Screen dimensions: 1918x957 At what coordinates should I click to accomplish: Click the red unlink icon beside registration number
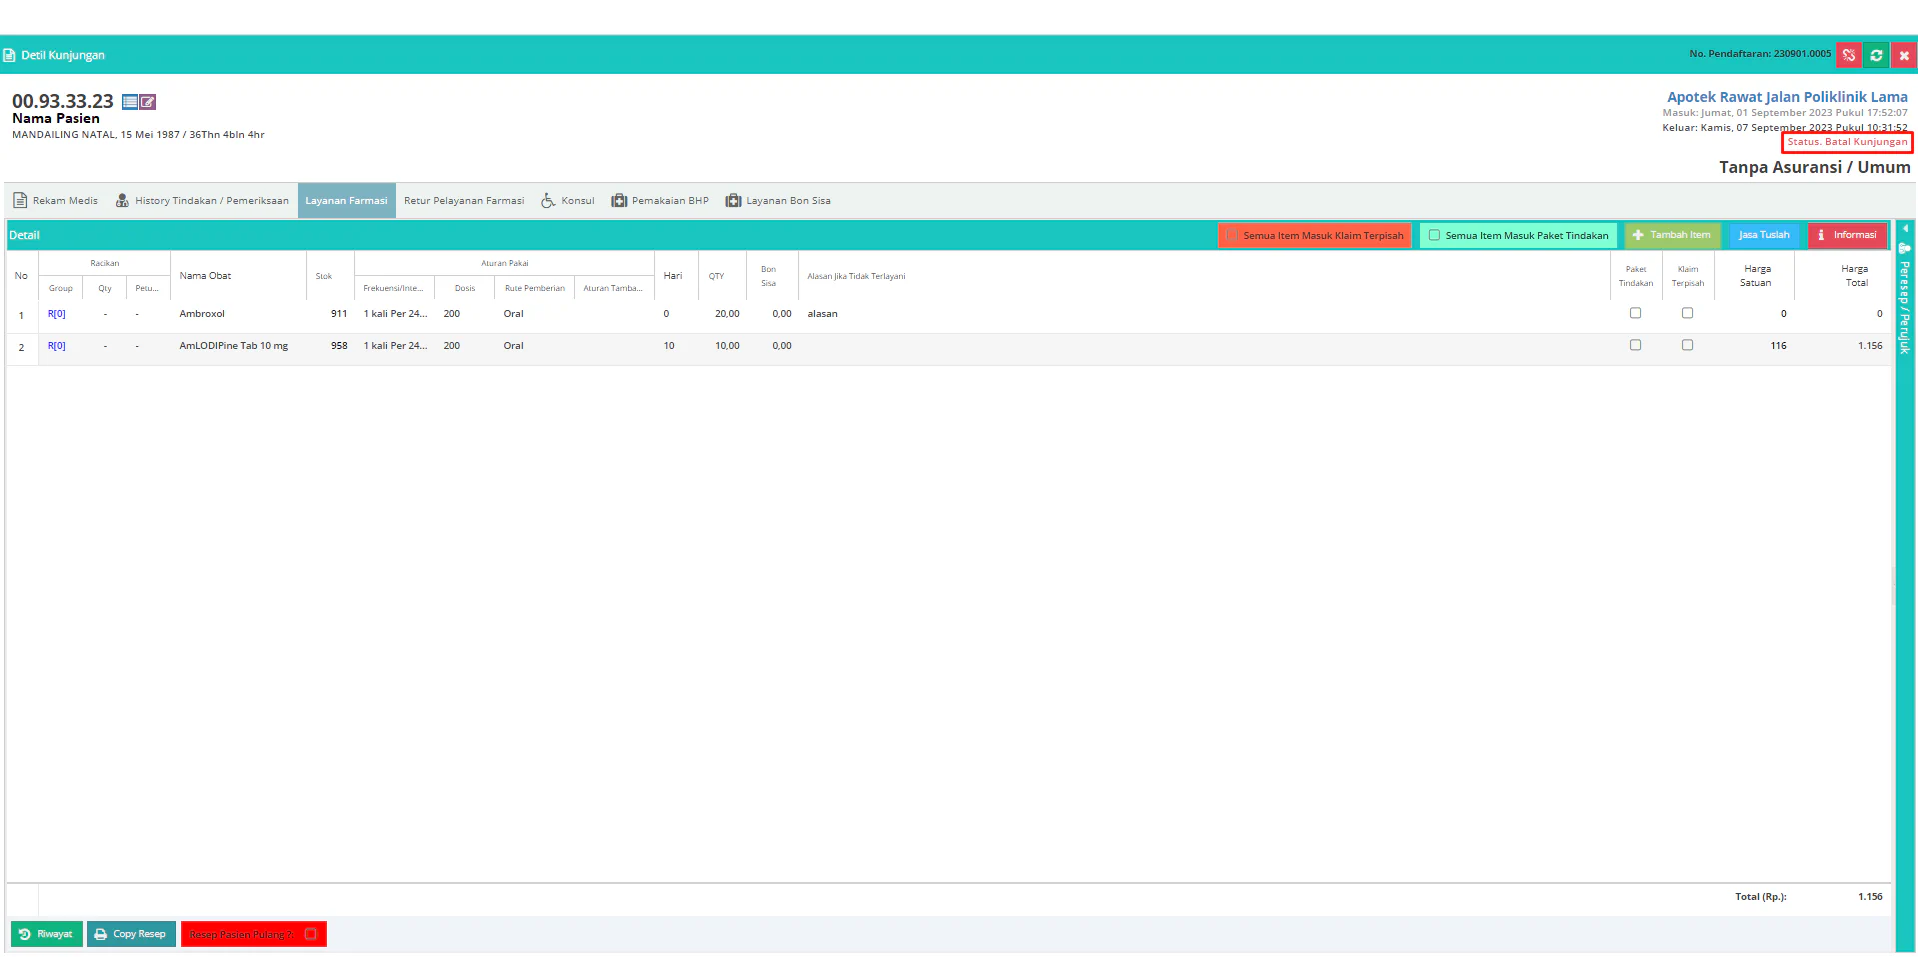click(1849, 55)
